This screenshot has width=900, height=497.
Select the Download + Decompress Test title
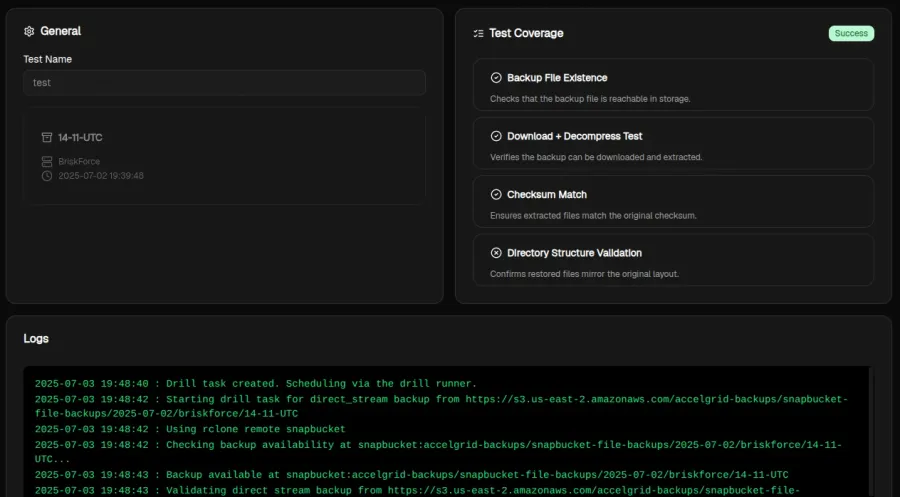pyautogui.click(x=574, y=136)
